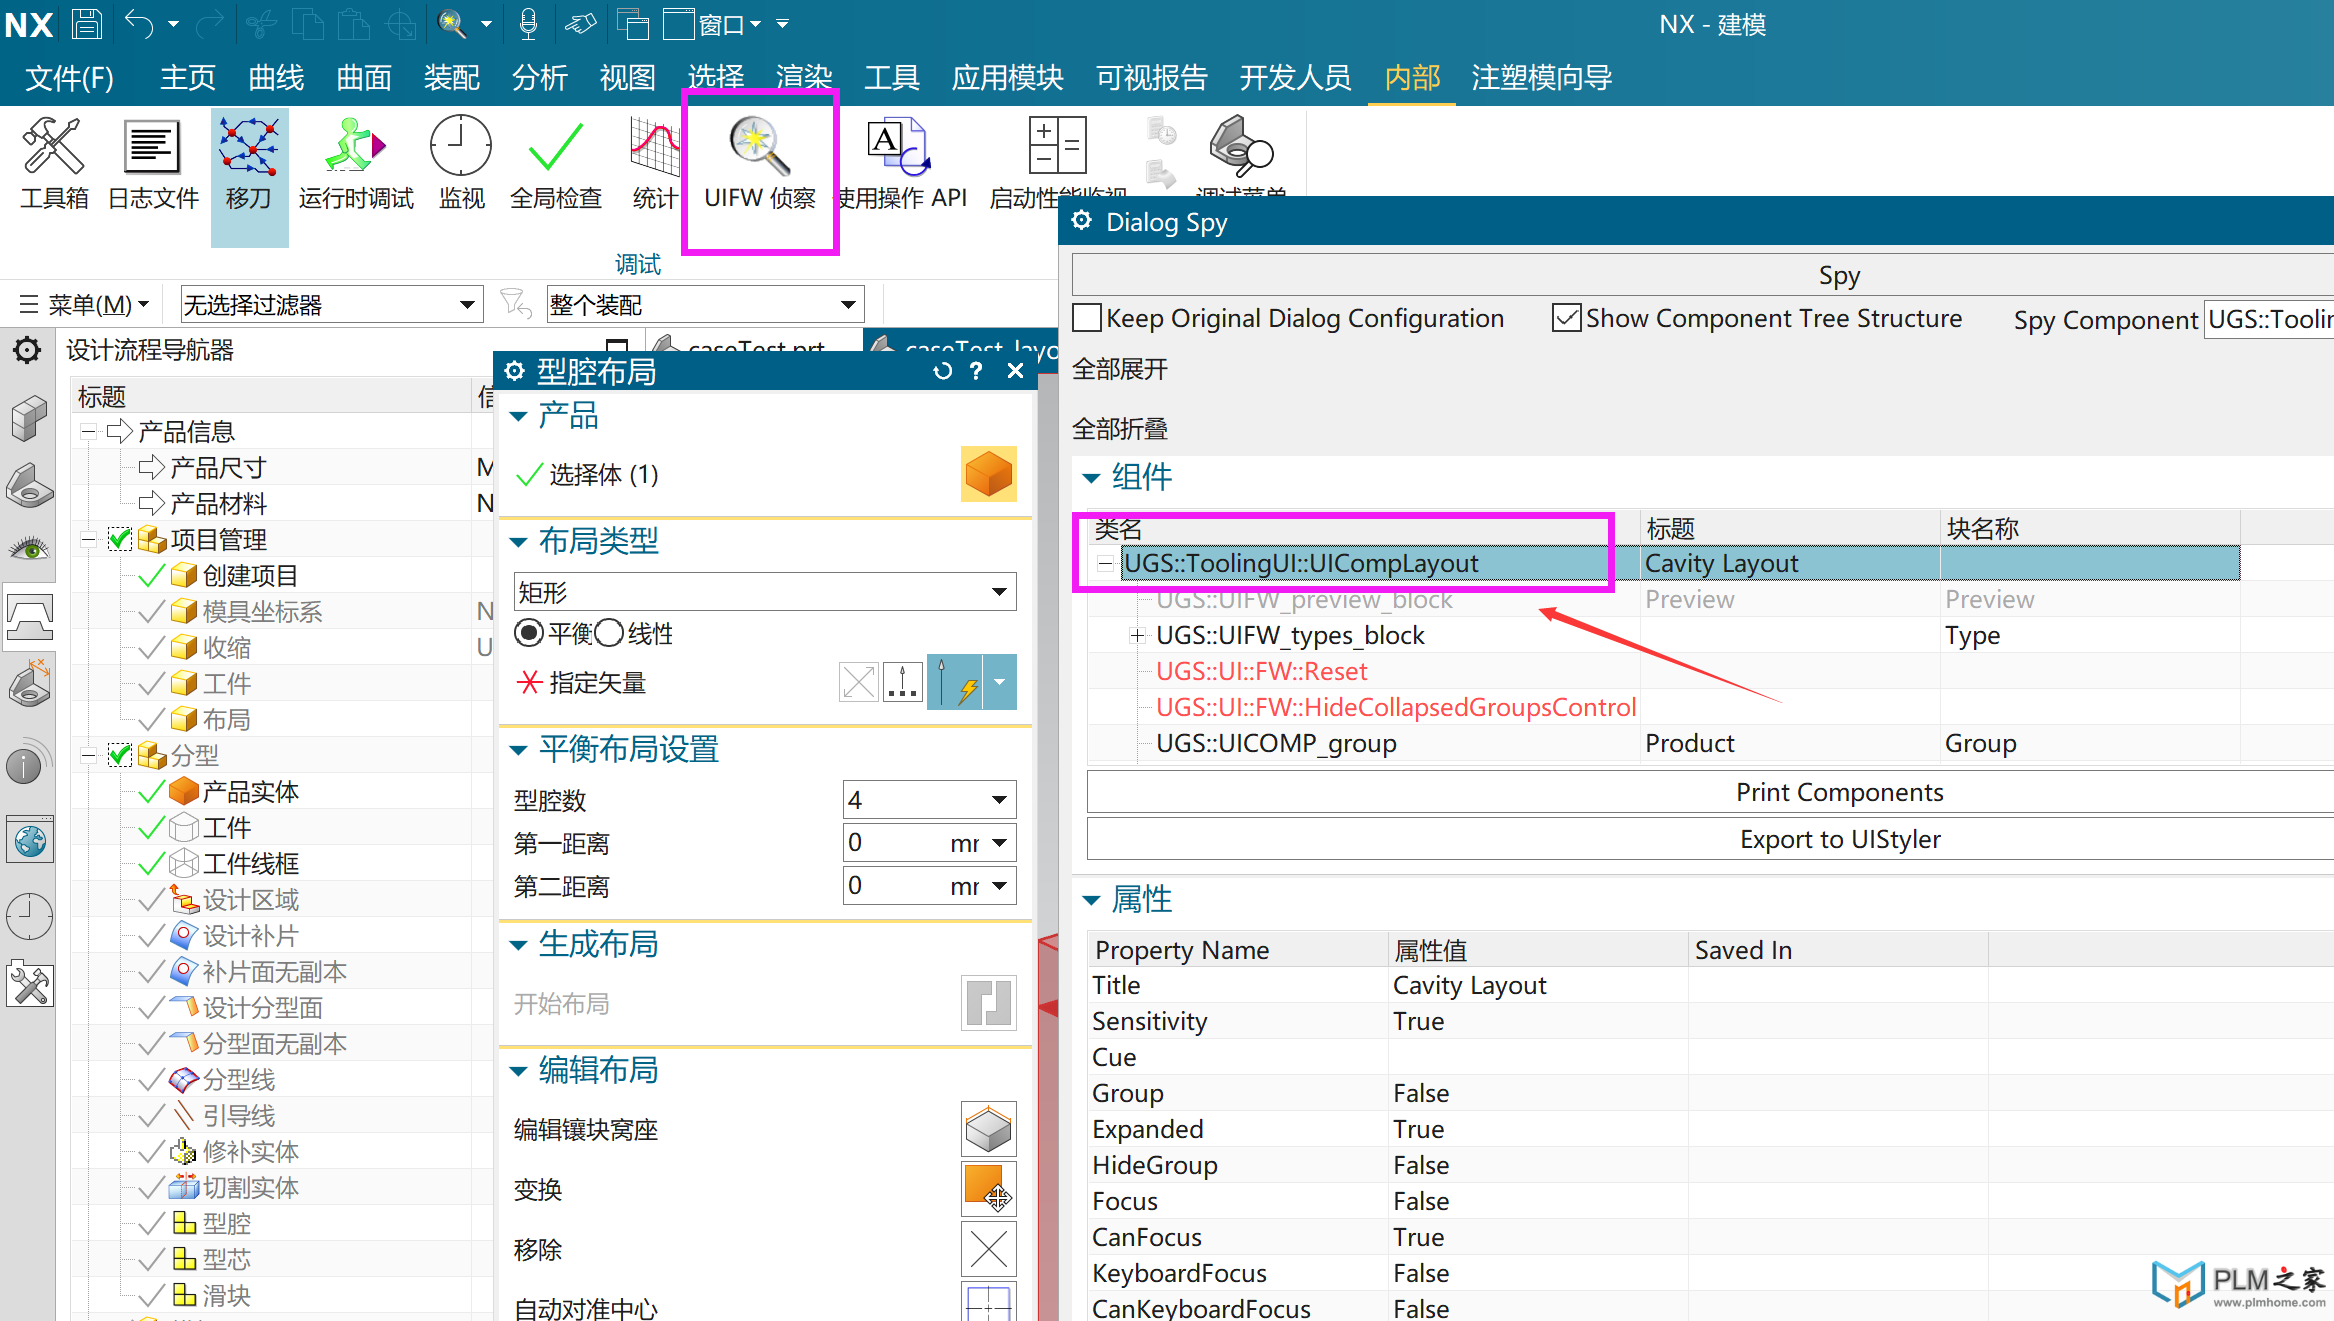The height and width of the screenshot is (1321, 2334).
Task: Select 产品实体 in the navigator tree
Action: (x=250, y=791)
